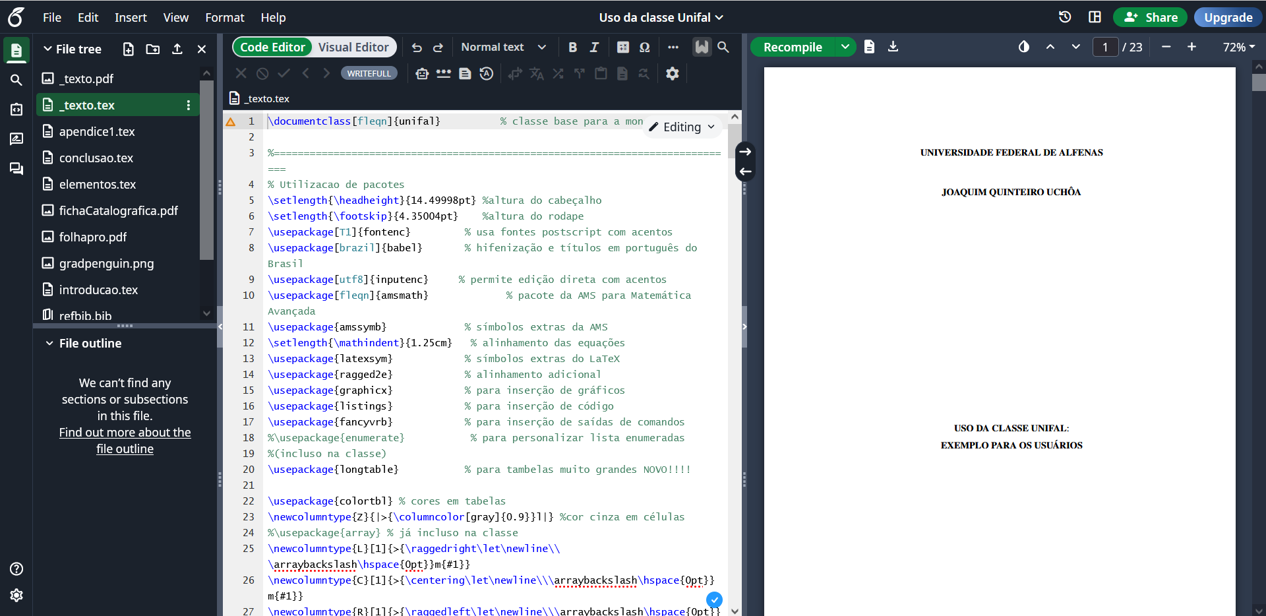Click the new file icon in File tree
This screenshot has height=616, width=1266.
[x=128, y=49]
